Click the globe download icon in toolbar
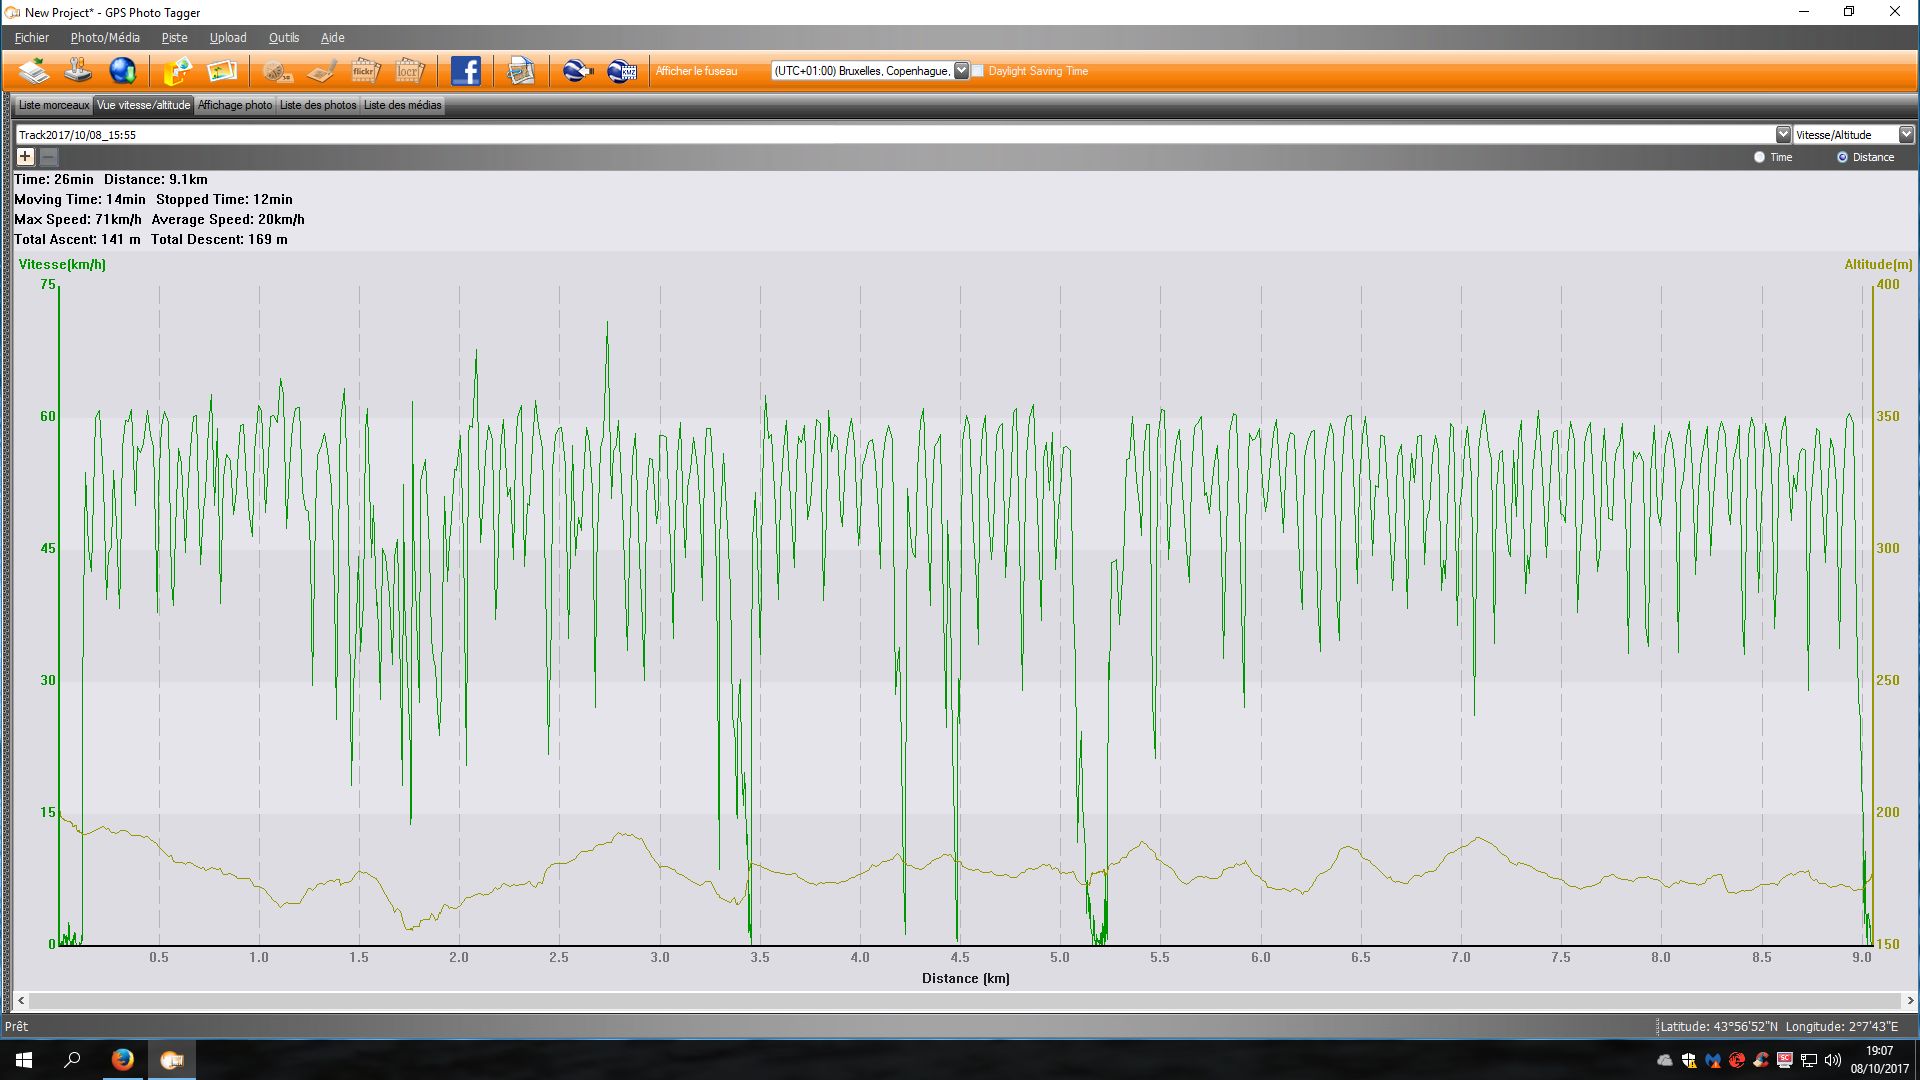Screen dimensions: 1920x1080 click(x=122, y=71)
